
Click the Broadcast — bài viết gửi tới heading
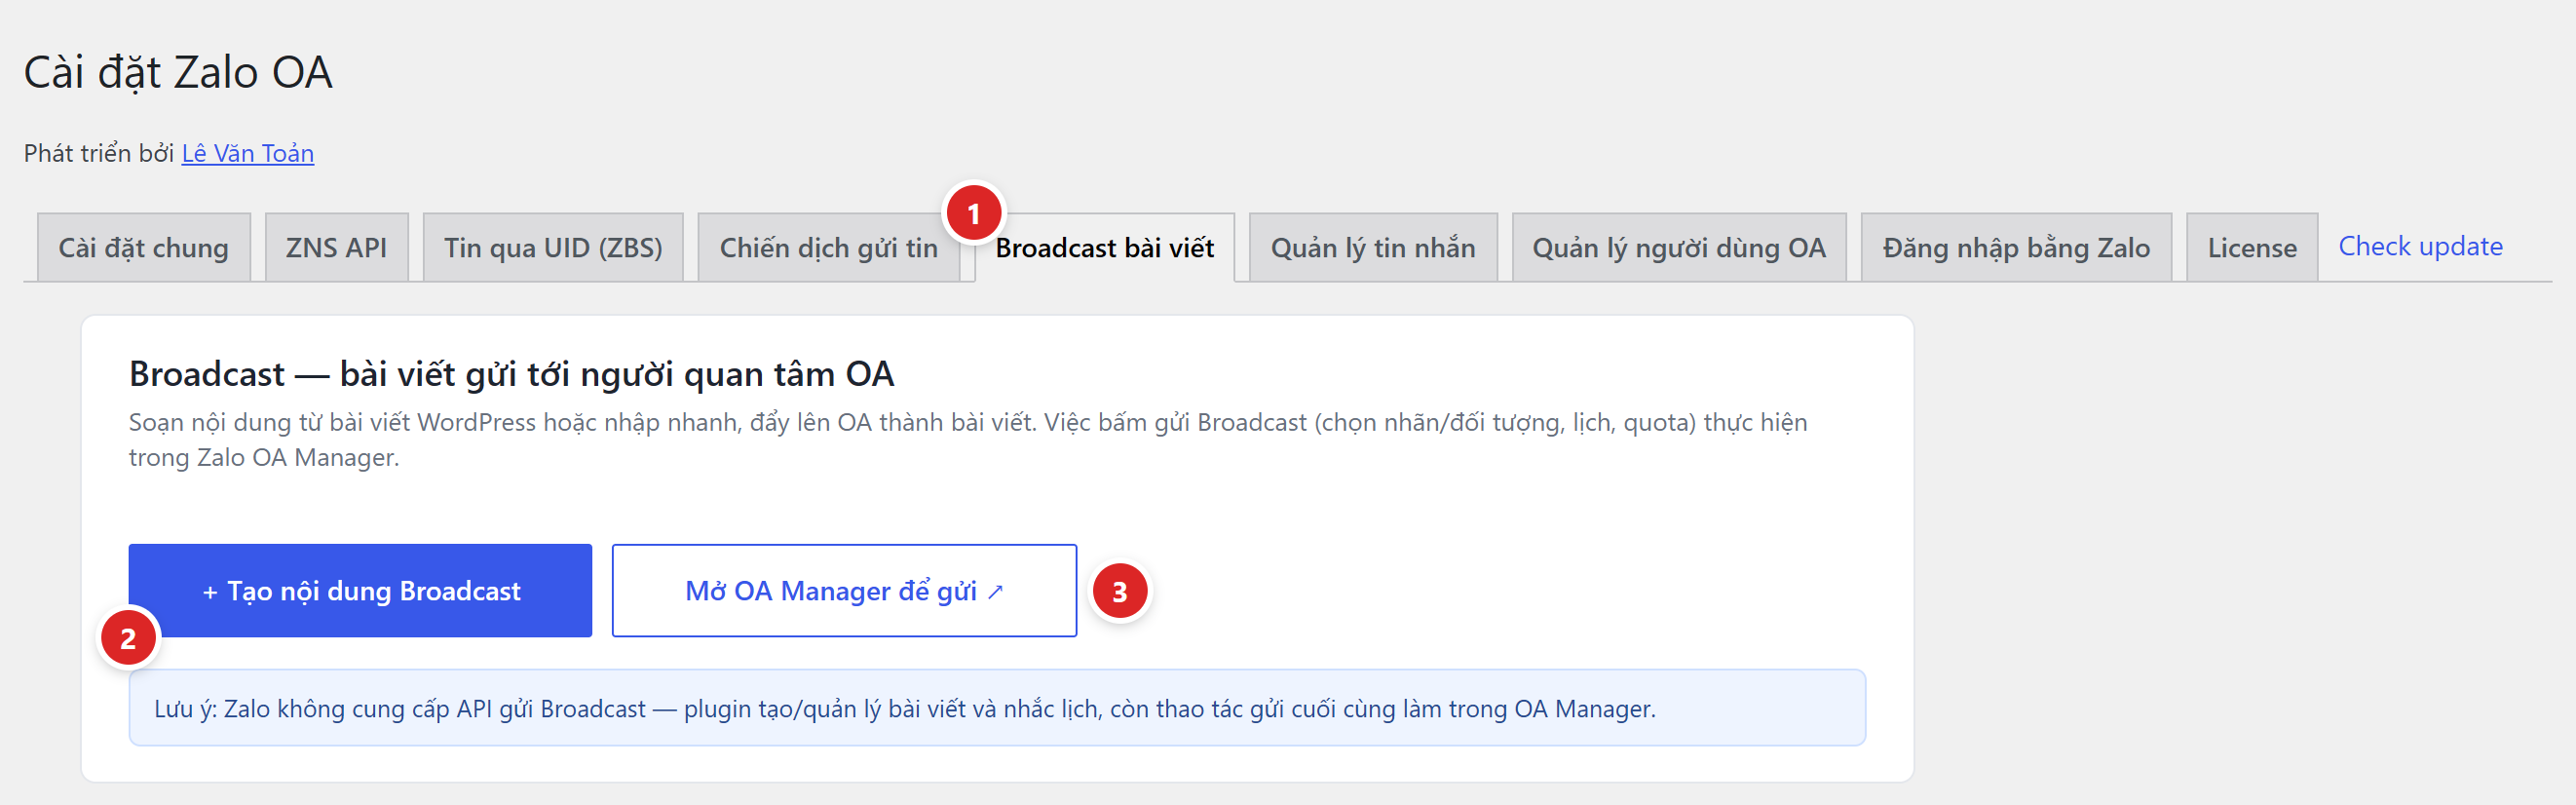(x=511, y=374)
